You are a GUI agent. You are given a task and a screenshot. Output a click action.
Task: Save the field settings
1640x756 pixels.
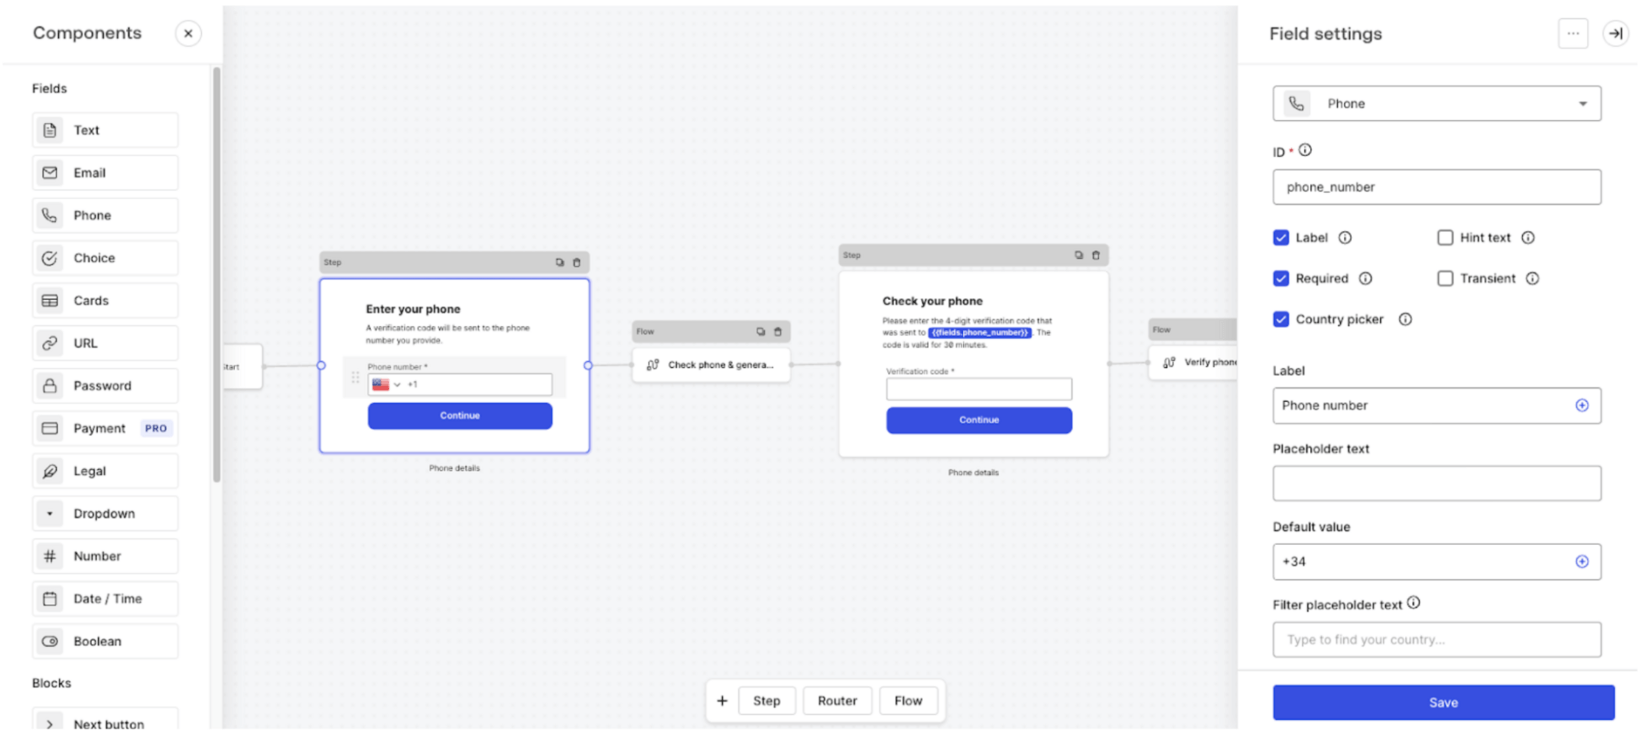pos(1443,703)
